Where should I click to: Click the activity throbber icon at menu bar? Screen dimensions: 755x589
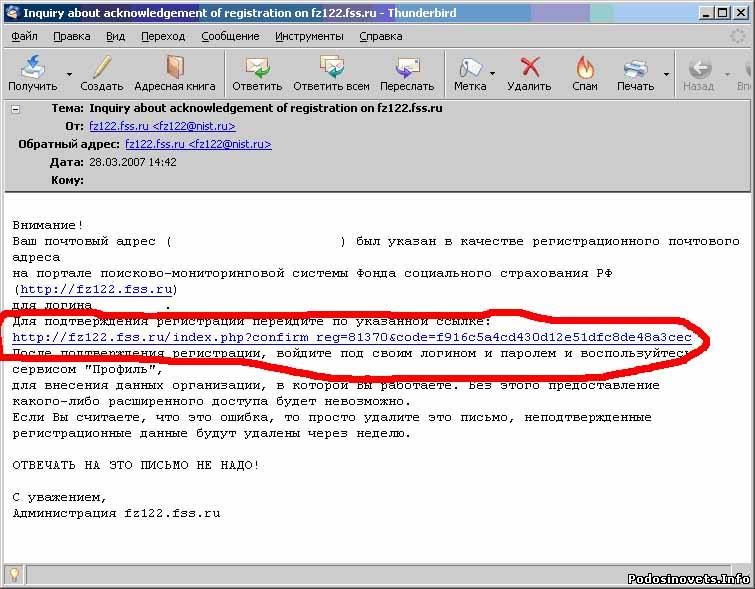[737, 36]
